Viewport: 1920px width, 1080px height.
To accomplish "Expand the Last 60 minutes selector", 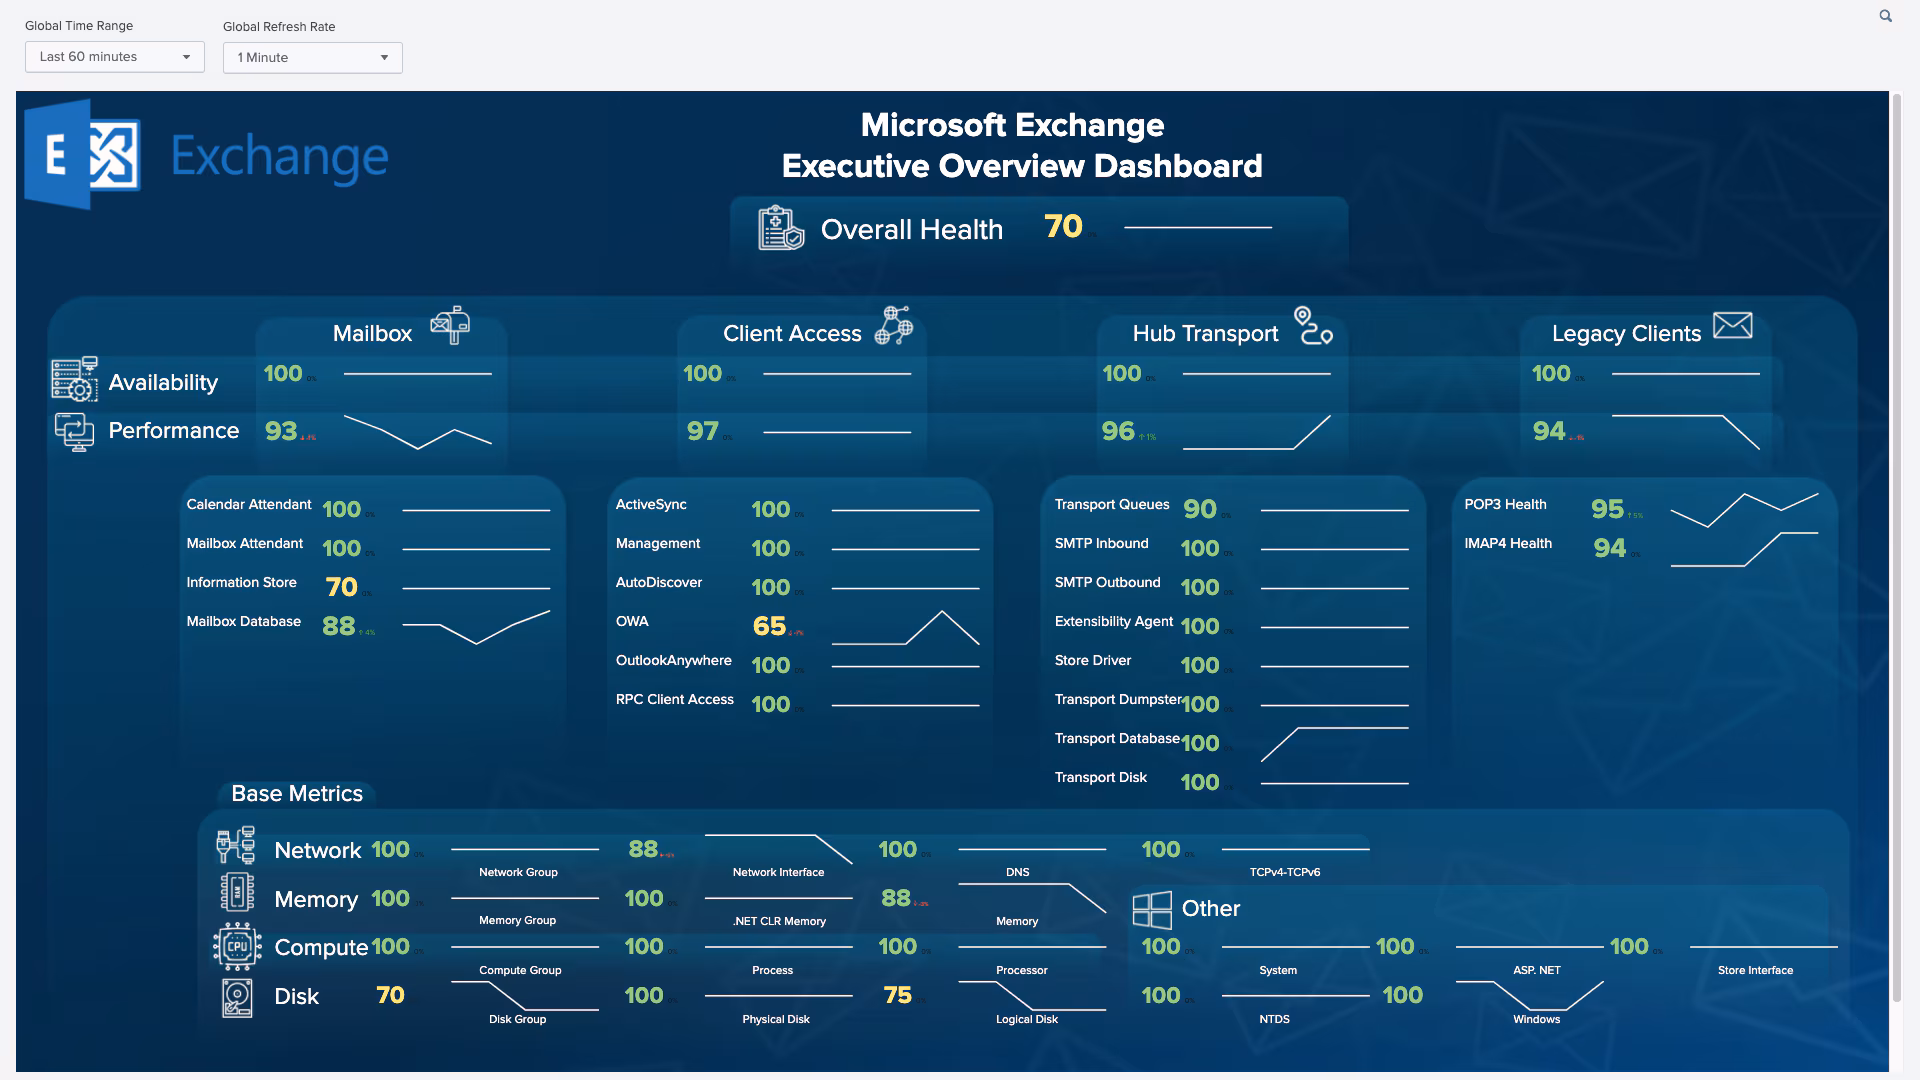I will [x=113, y=57].
